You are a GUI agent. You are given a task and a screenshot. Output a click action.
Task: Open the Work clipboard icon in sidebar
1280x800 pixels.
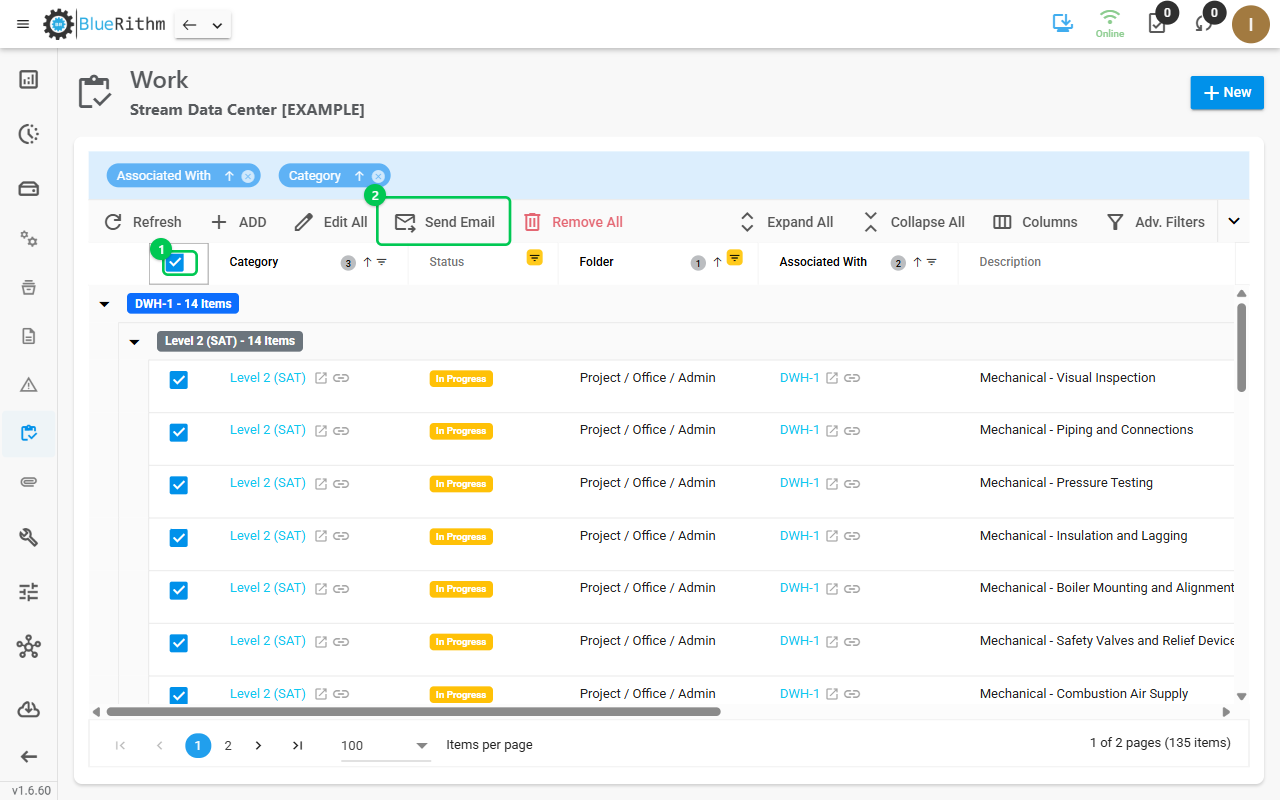(x=29, y=434)
